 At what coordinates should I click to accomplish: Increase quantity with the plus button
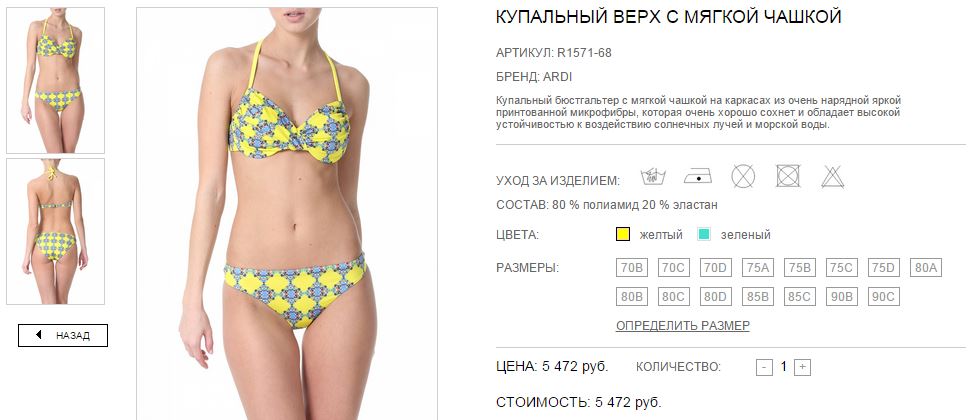[x=802, y=368]
